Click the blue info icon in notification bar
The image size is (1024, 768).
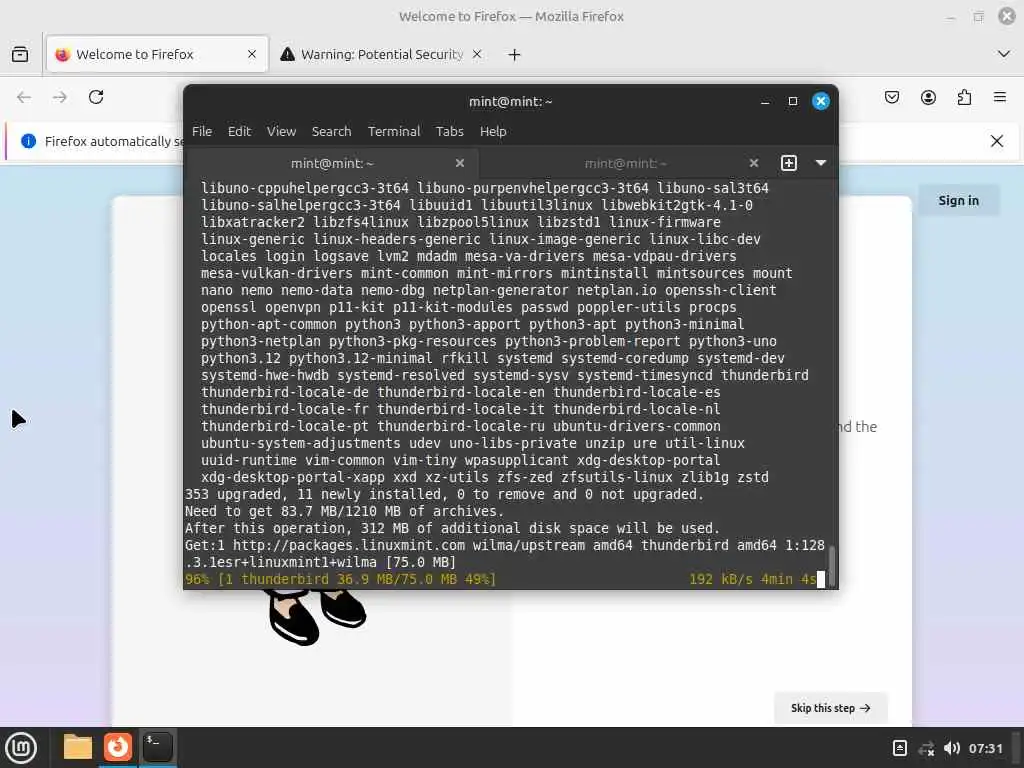point(28,141)
